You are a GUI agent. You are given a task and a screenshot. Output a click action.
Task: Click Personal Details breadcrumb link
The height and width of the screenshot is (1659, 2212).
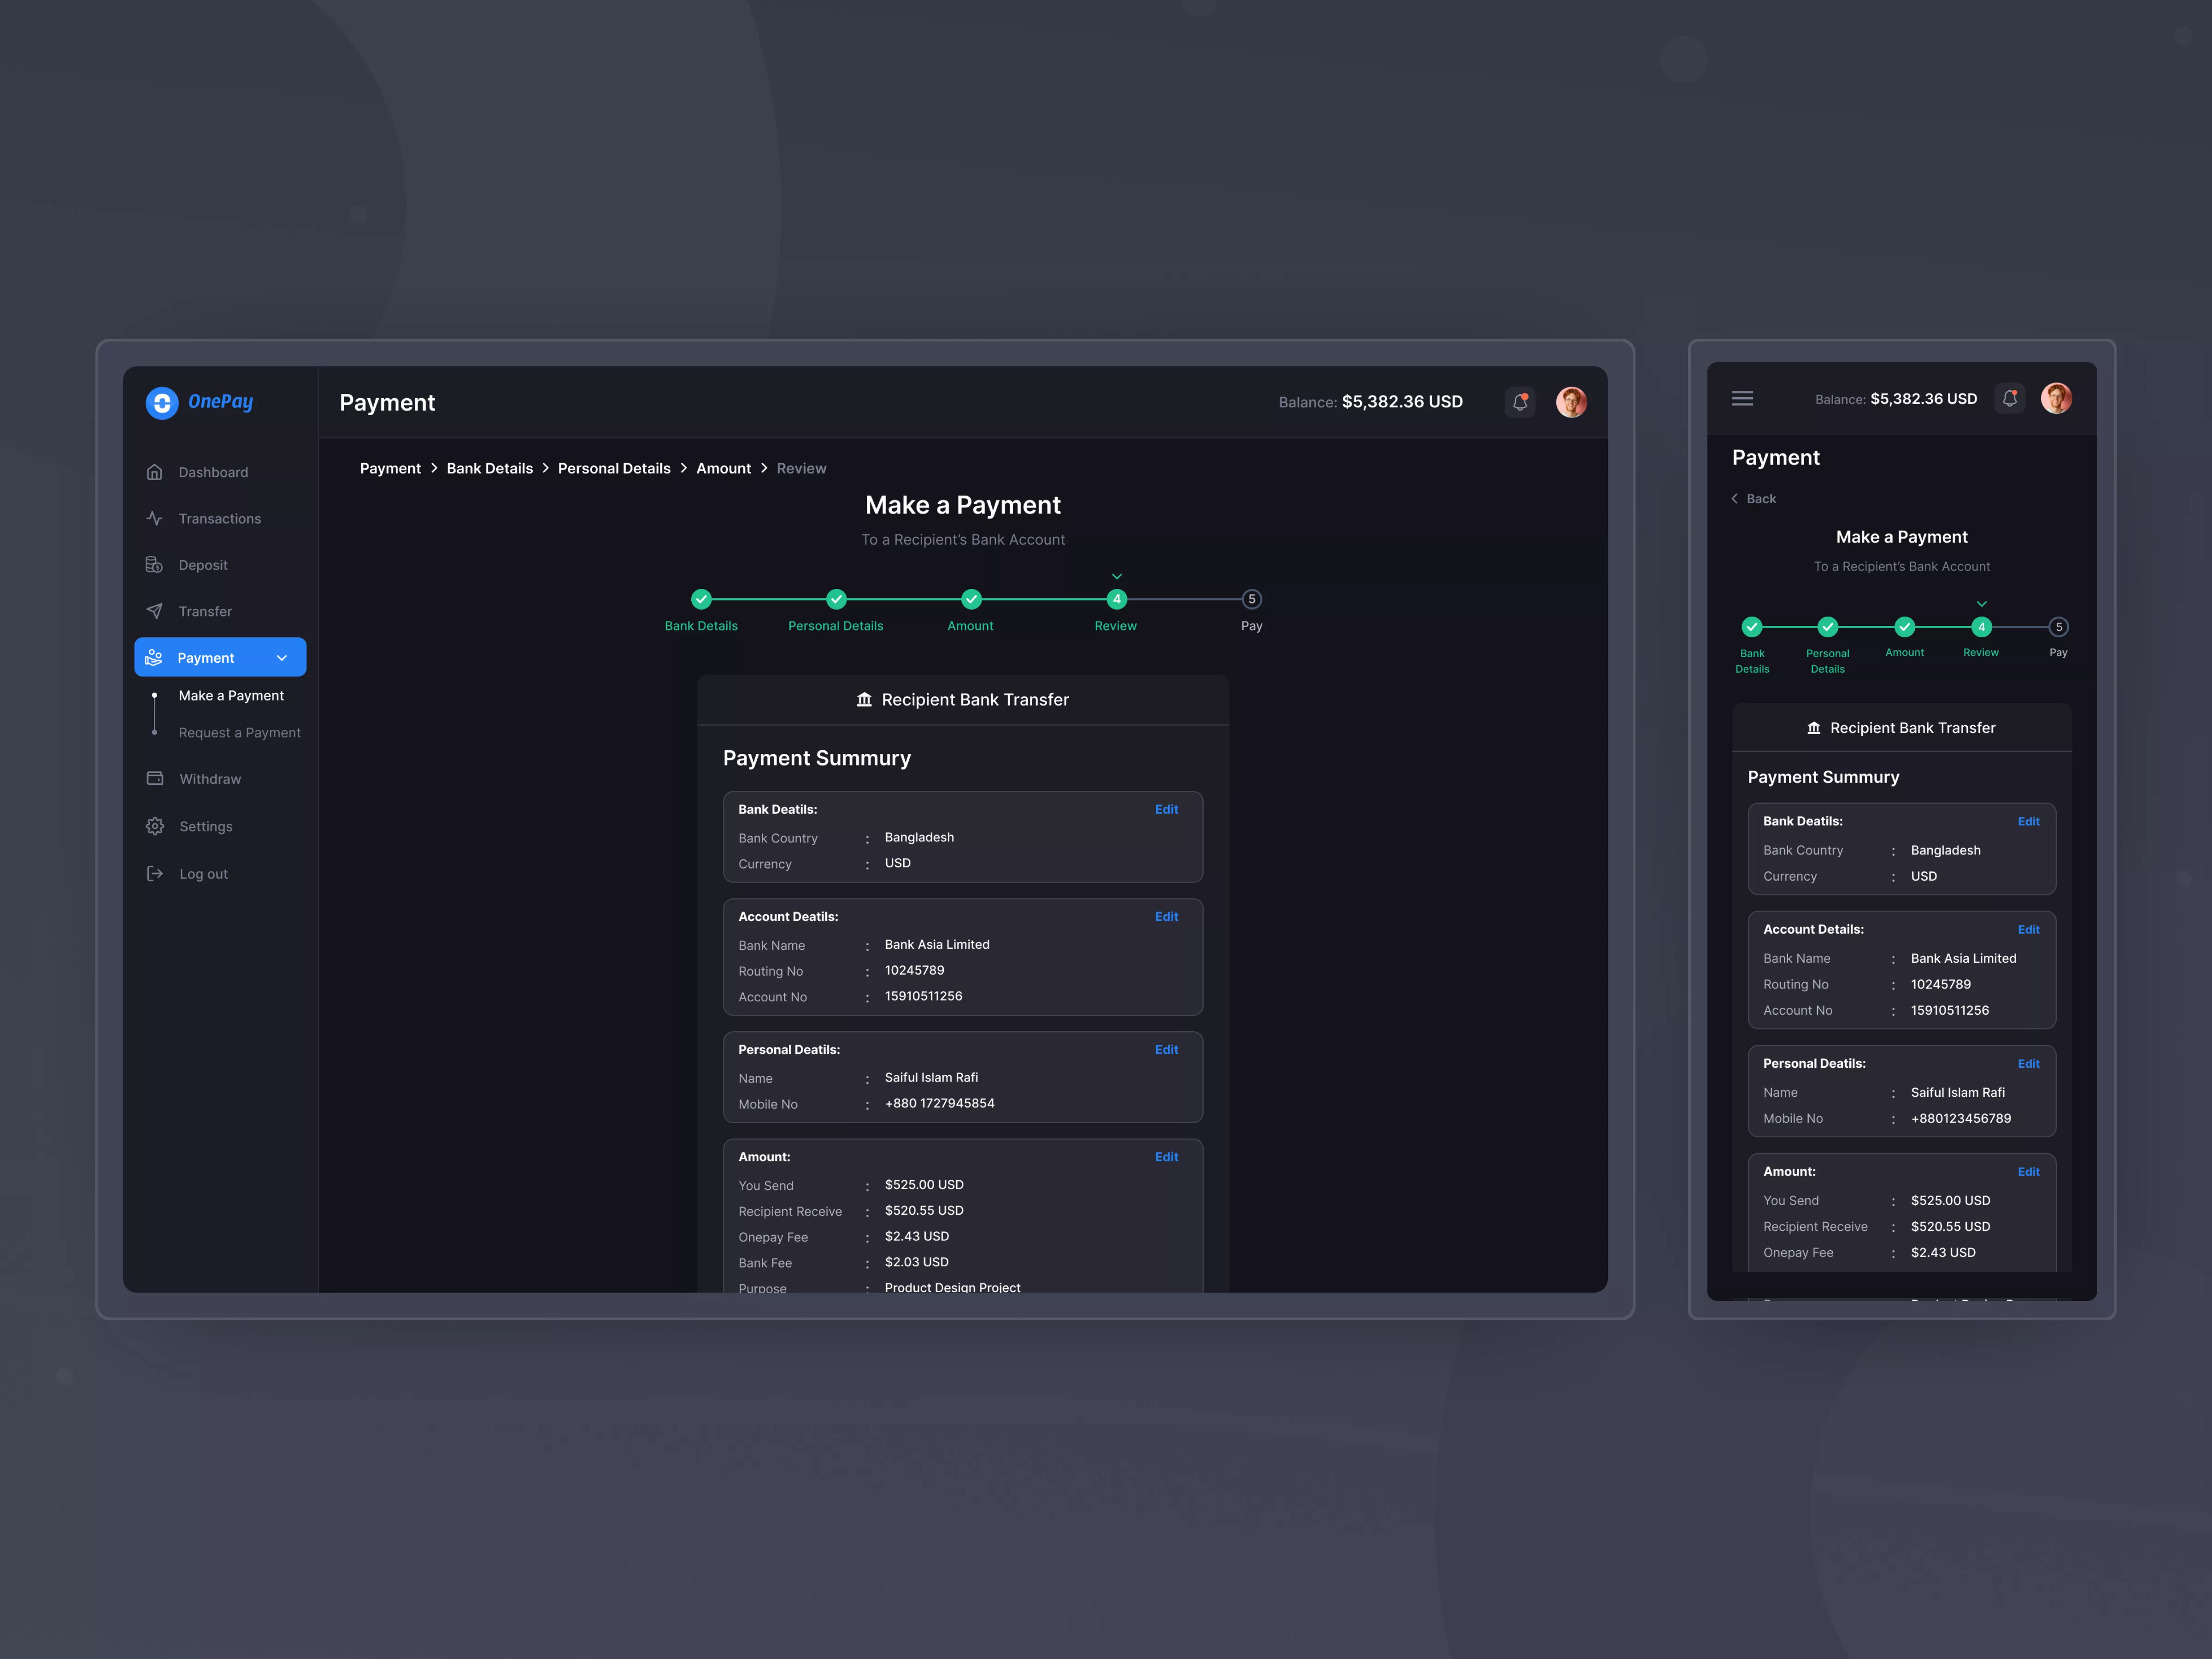pos(614,468)
